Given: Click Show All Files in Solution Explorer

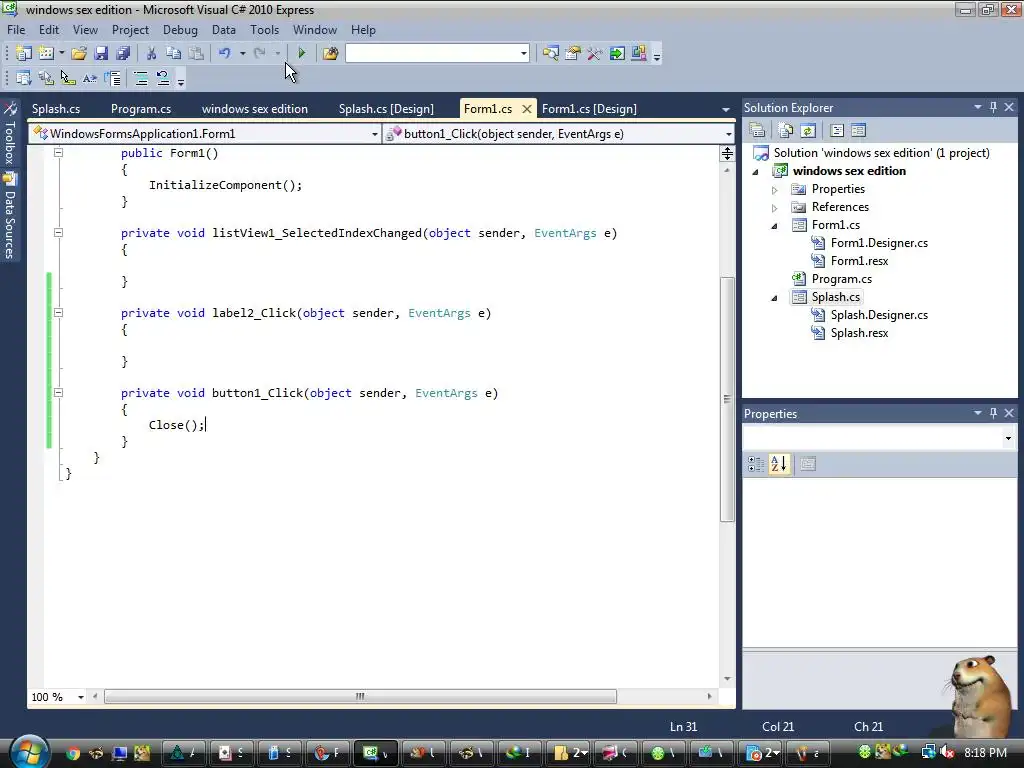Looking at the screenshot, I should coord(786,130).
